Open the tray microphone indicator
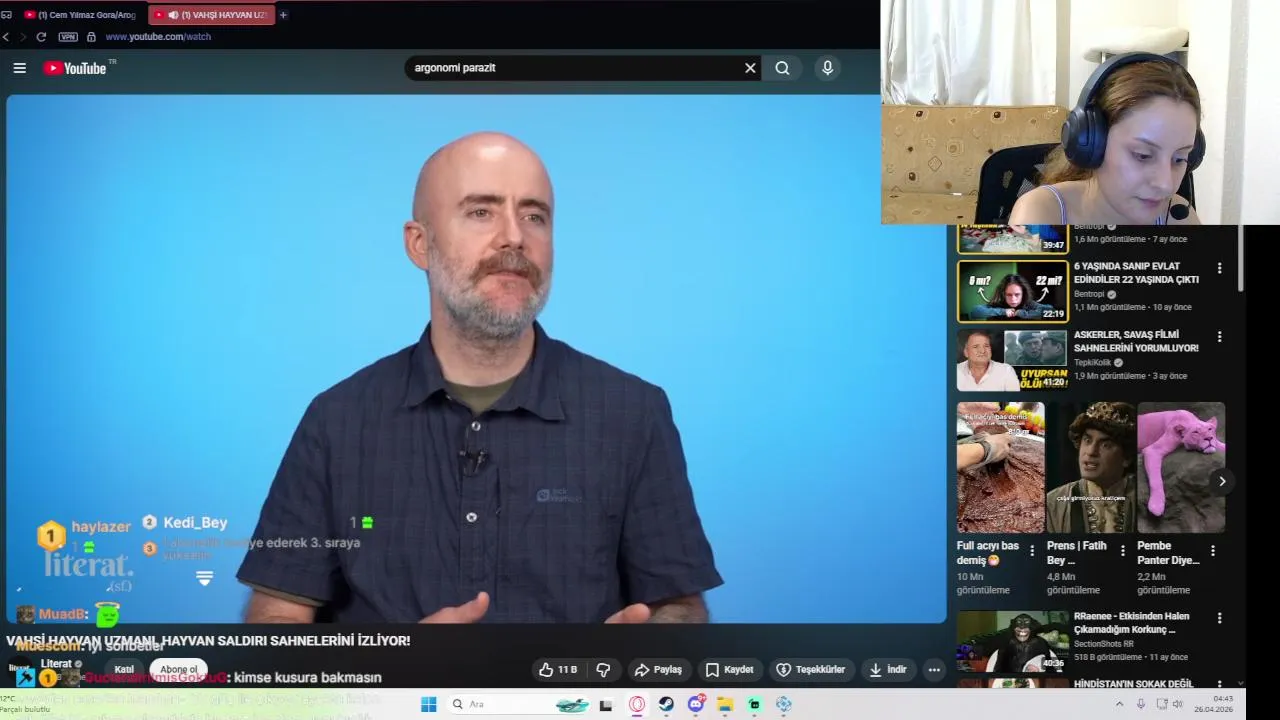The width and height of the screenshot is (1280, 720). click(1141, 704)
